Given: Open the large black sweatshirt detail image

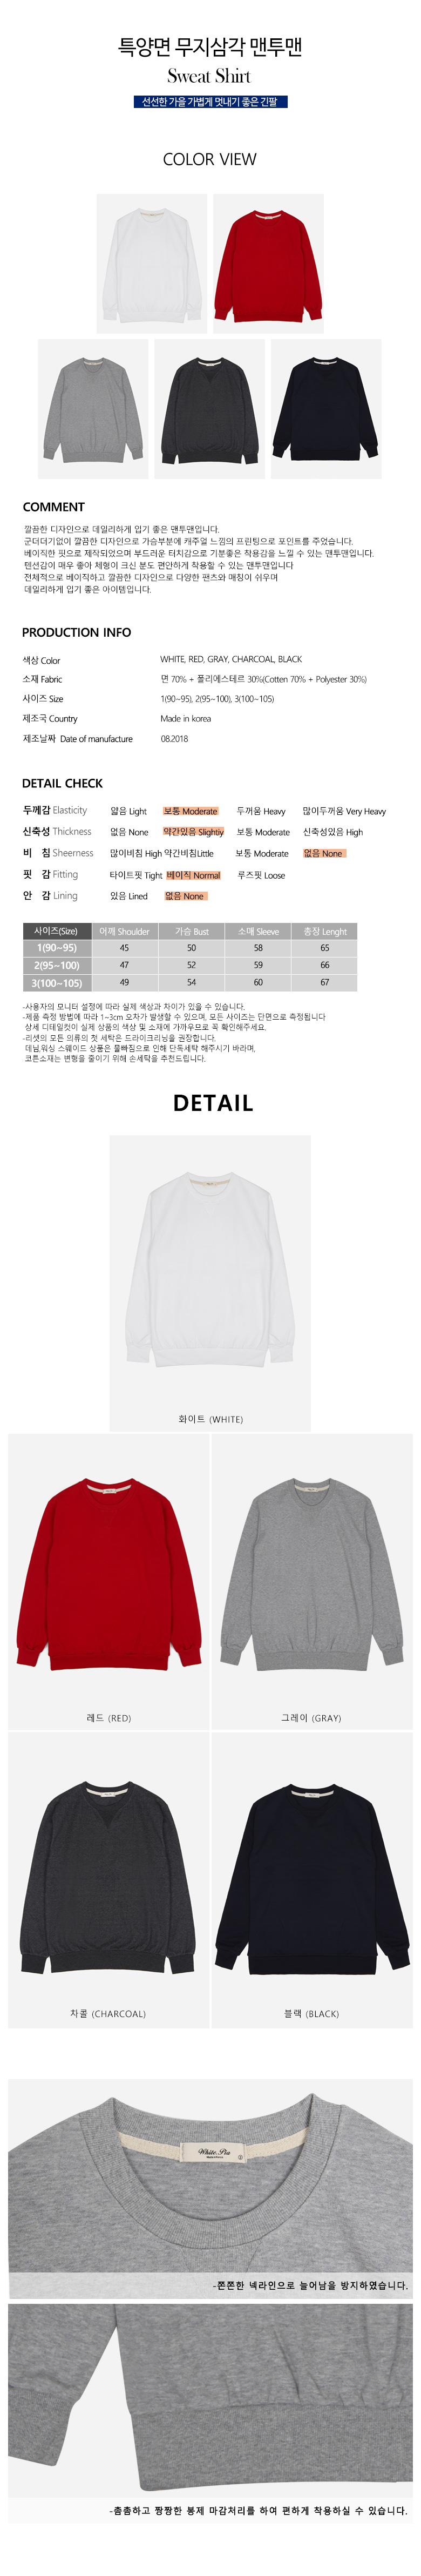Looking at the screenshot, I should (312, 1880).
